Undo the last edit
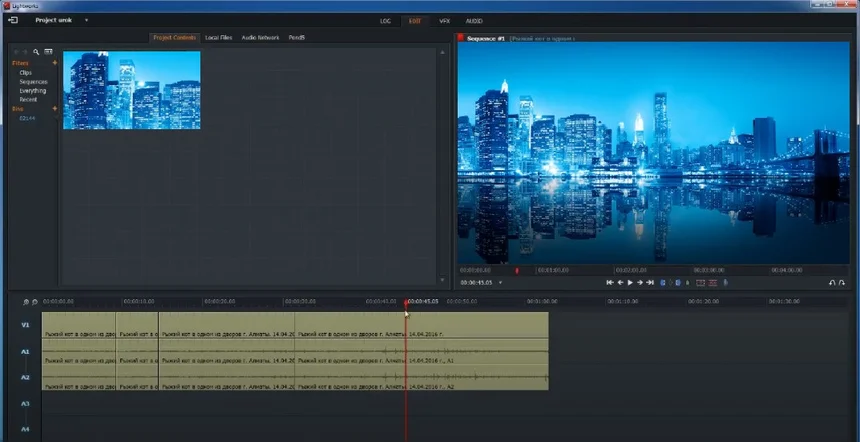The height and width of the screenshot is (442, 860). pyautogui.click(x=832, y=282)
